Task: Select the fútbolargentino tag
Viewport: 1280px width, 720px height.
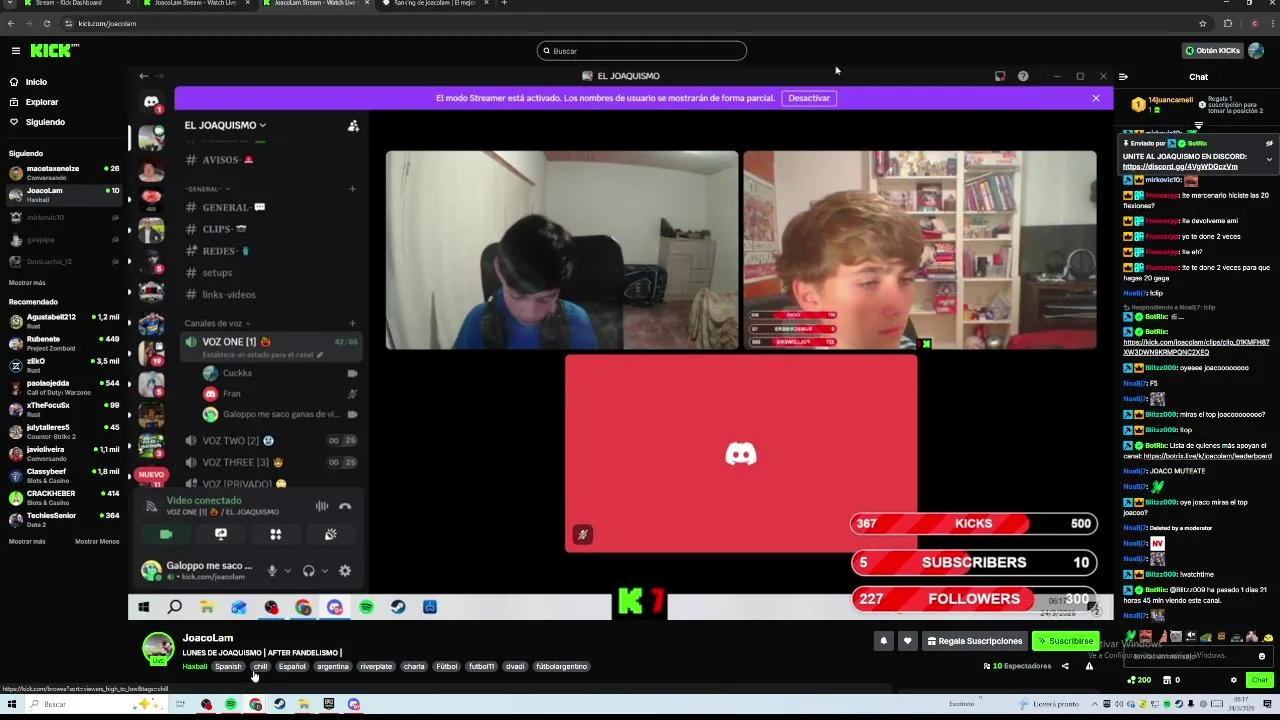Action: coord(561,666)
